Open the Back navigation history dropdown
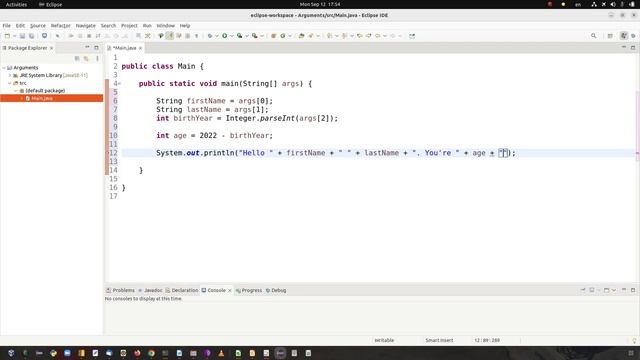Screen dimensions: 640x360 tap(384, 36)
